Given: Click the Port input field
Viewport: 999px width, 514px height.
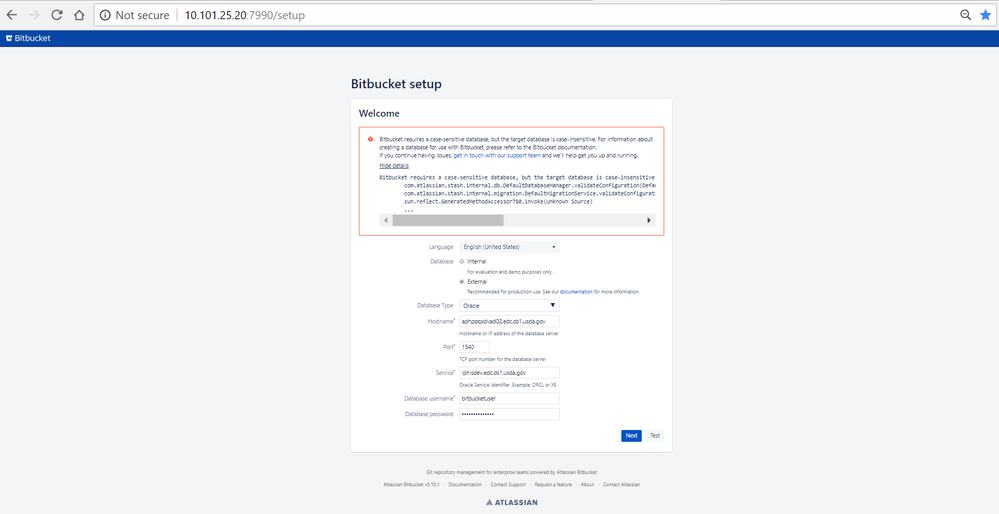Looking at the screenshot, I should [x=475, y=347].
